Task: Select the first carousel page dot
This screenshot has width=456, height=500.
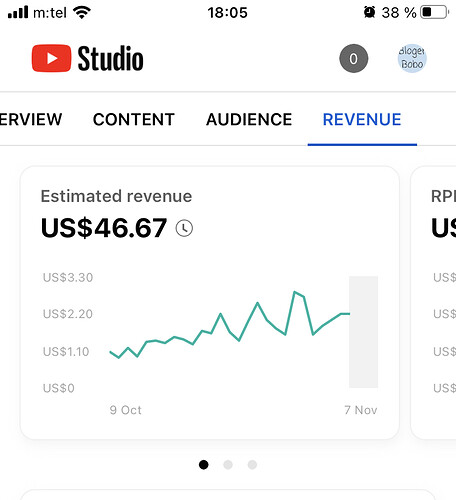Action: click(x=204, y=464)
